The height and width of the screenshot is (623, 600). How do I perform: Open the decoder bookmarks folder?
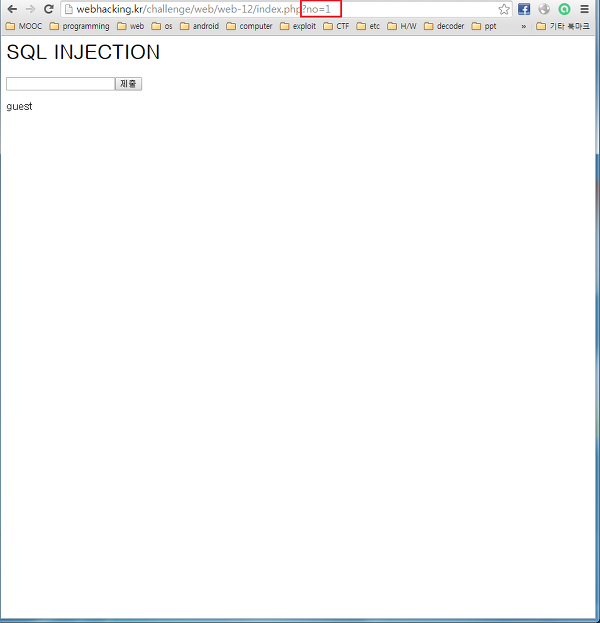tap(444, 26)
